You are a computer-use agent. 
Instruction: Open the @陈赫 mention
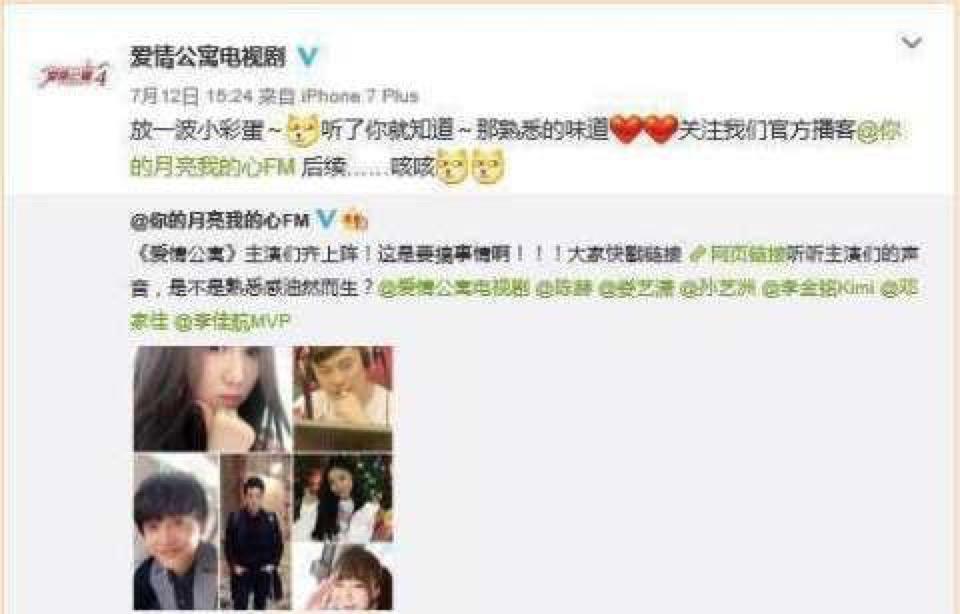564,288
